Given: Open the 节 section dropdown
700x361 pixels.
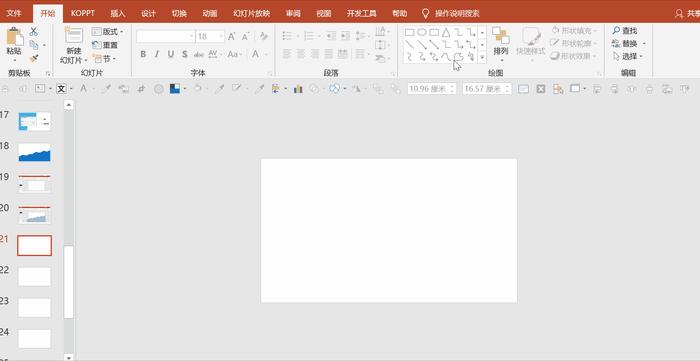Looking at the screenshot, I should [x=104, y=58].
